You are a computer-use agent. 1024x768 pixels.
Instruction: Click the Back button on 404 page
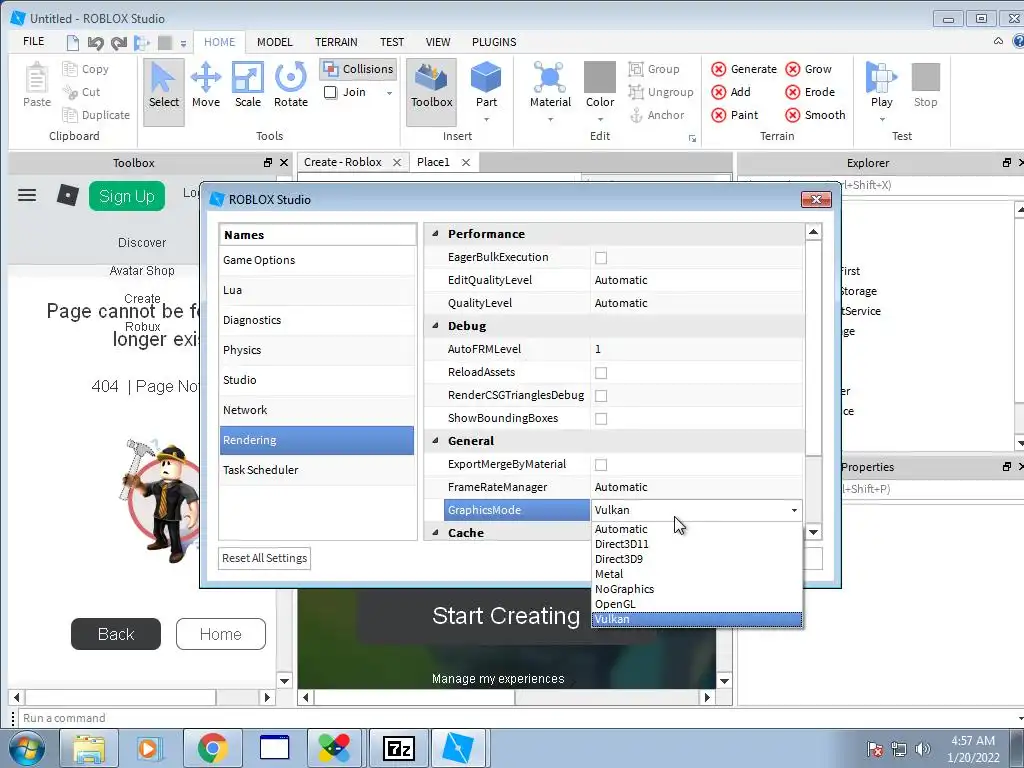click(x=116, y=634)
